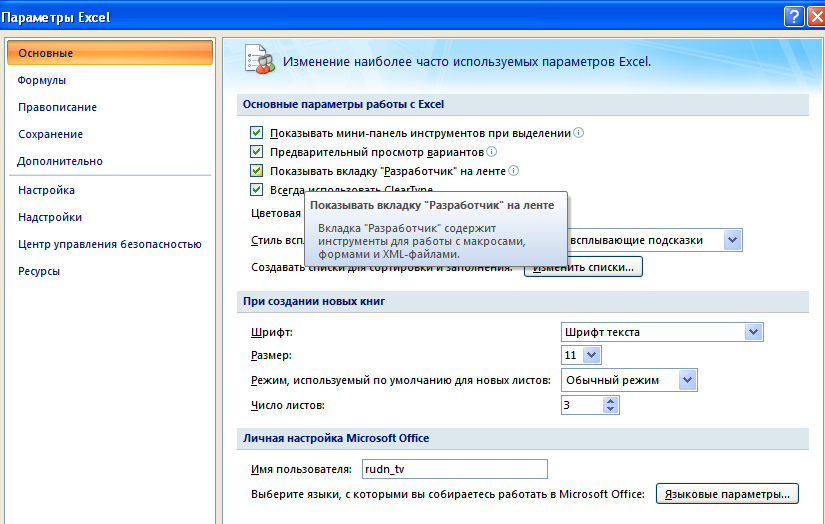Image resolution: width=825 pixels, height=524 pixels.
Task: Click the Личная настройка Microsoft Office heading
Action: (336, 438)
